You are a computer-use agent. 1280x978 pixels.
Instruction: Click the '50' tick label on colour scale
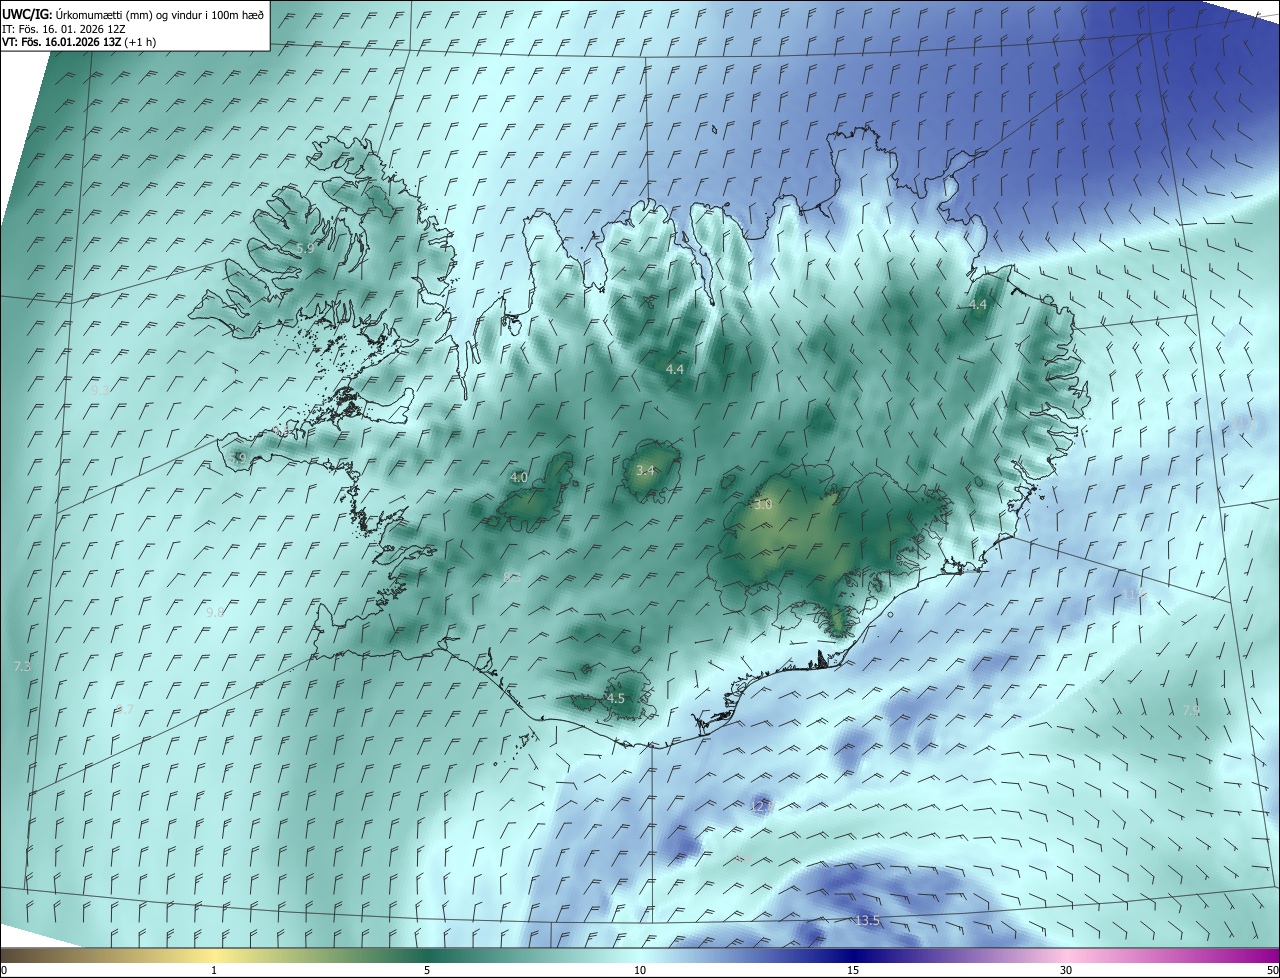1272,970
